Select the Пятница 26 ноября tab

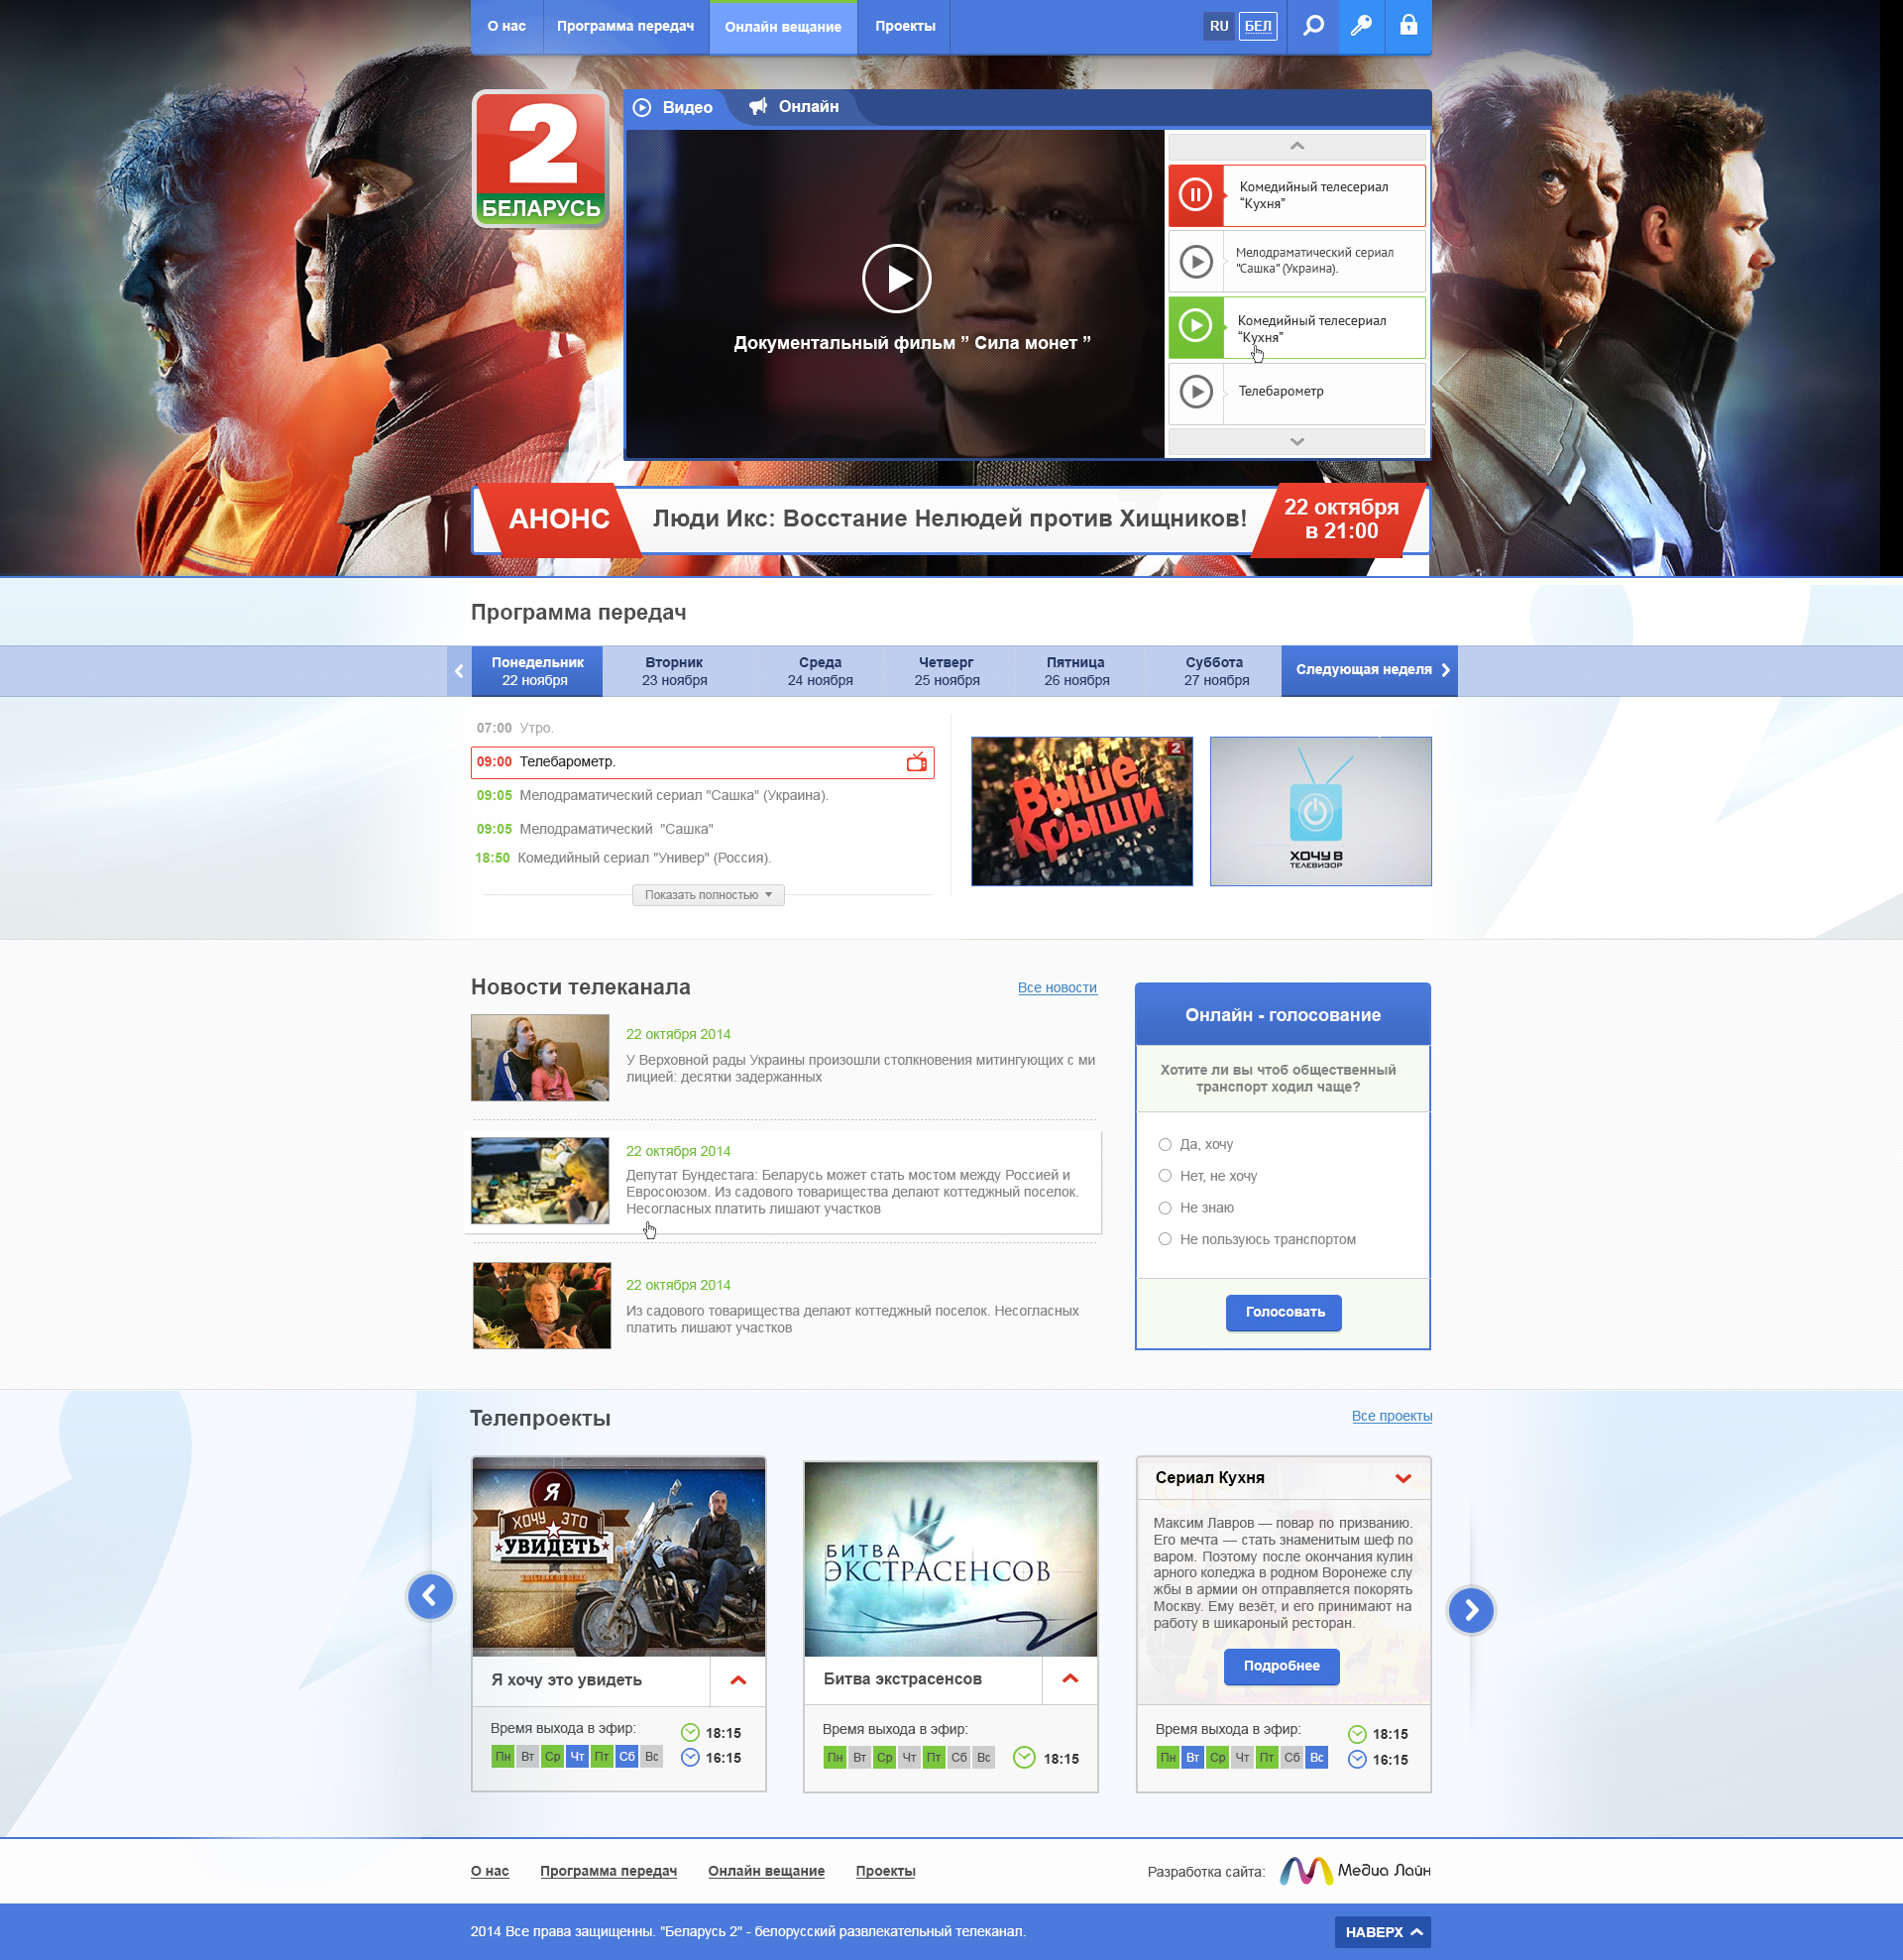(1076, 671)
